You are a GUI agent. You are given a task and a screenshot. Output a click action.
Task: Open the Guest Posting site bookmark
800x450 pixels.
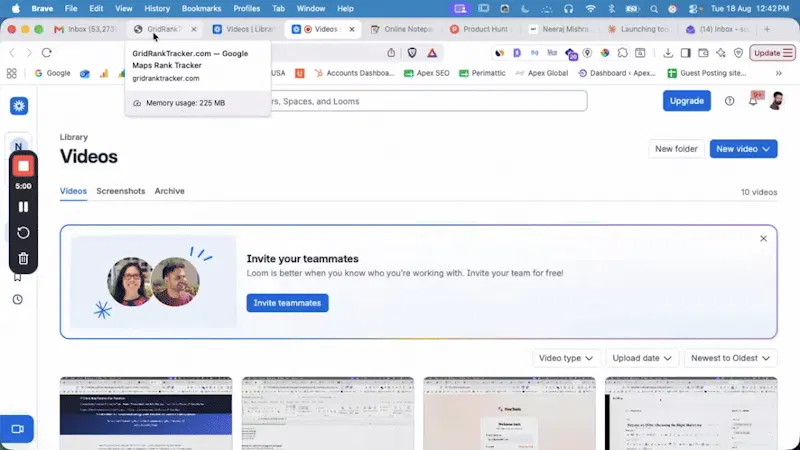(707, 73)
